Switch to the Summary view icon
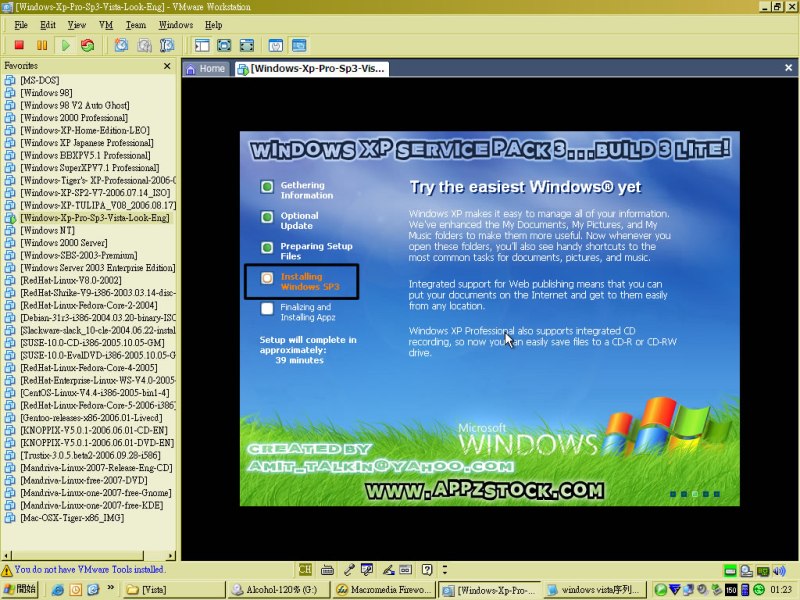This screenshot has height=600, width=800. pyautogui.click(x=276, y=45)
